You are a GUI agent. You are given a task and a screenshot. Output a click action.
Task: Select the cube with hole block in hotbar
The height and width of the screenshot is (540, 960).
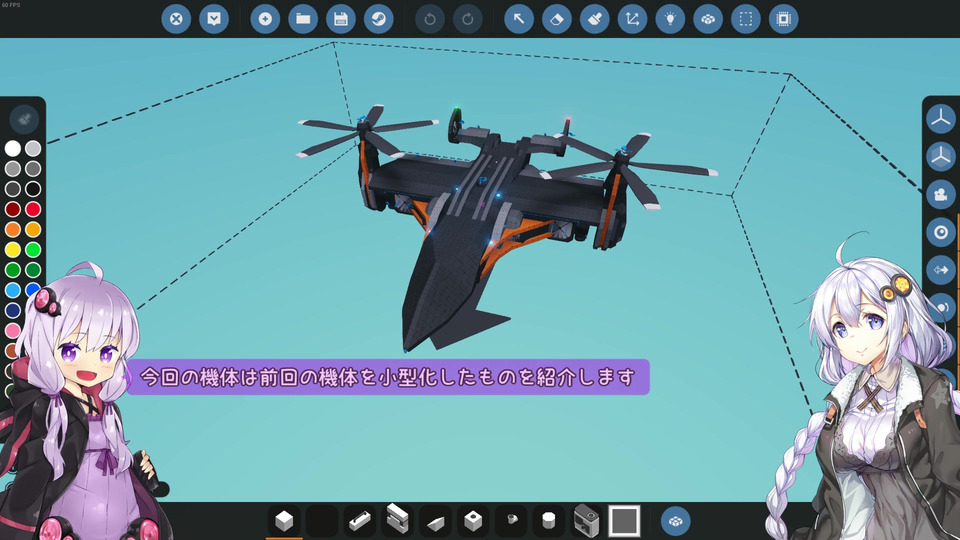point(473,521)
